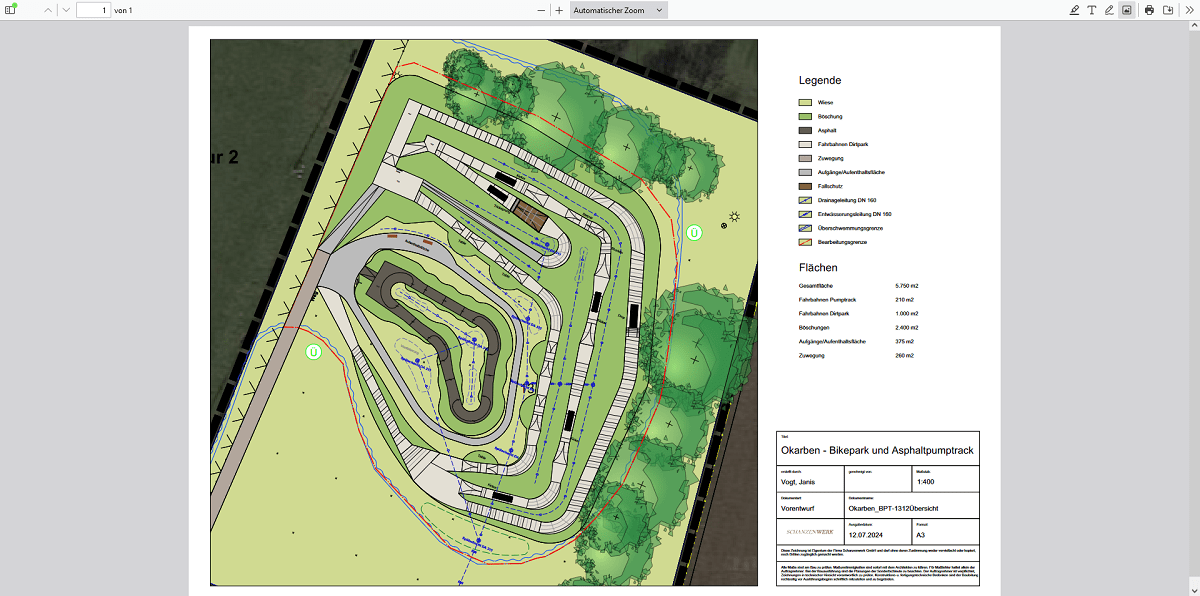Go to previous page arrow
The width and height of the screenshot is (1200, 596).
click(47, 10)
